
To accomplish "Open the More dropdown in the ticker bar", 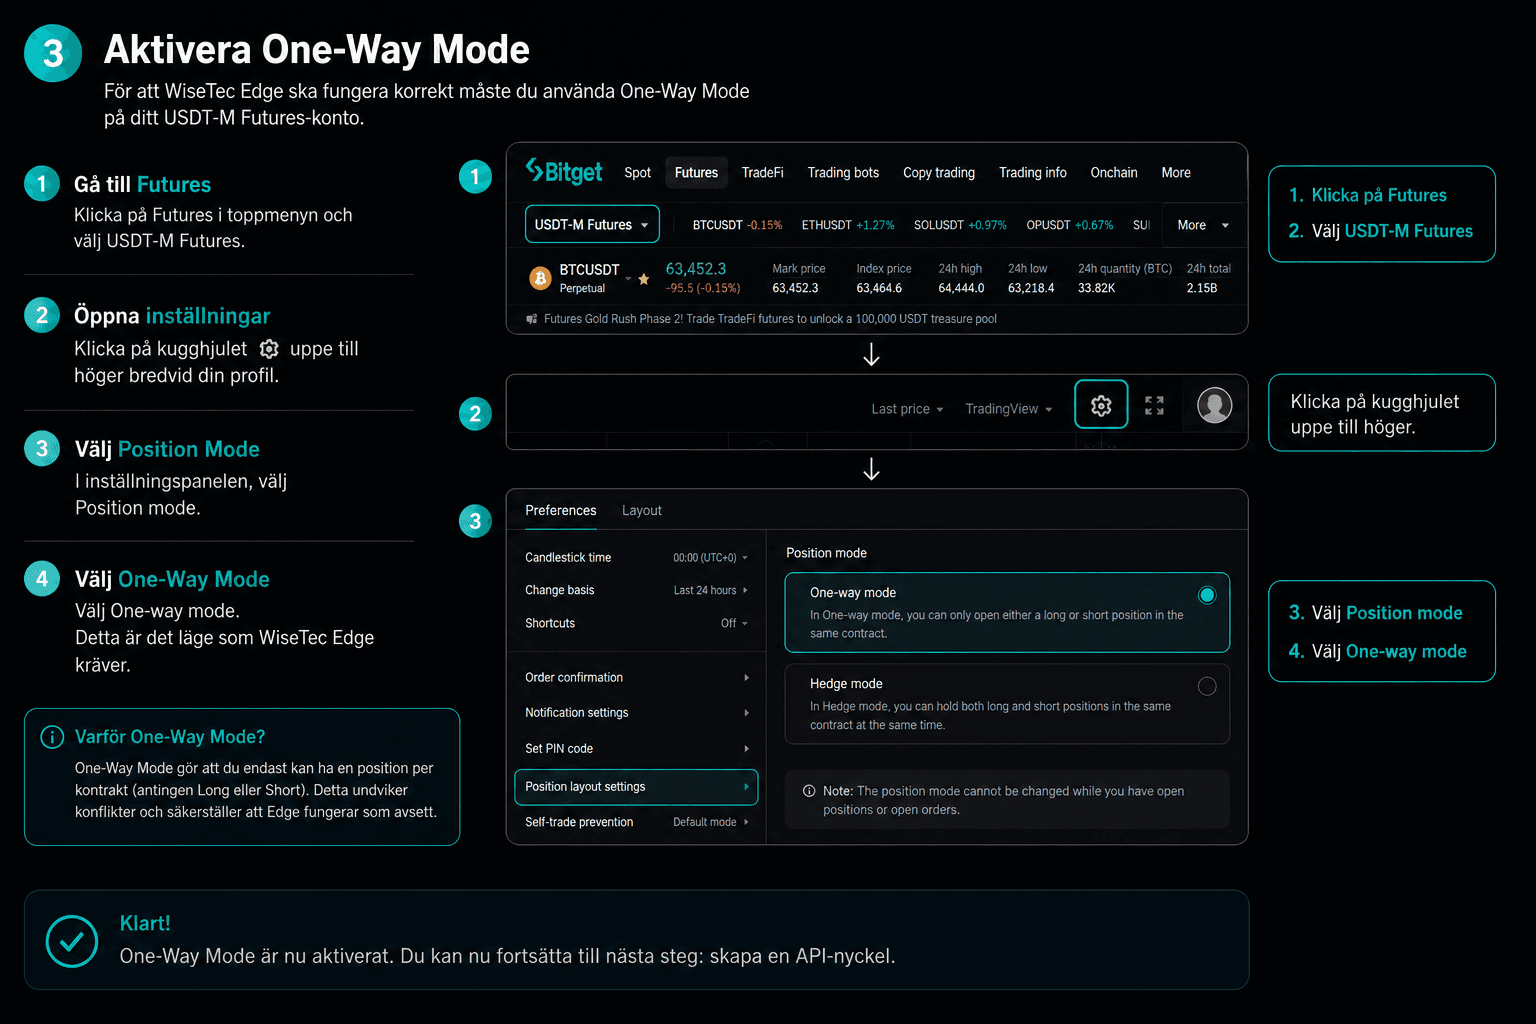I will [x=1203, y=225].
